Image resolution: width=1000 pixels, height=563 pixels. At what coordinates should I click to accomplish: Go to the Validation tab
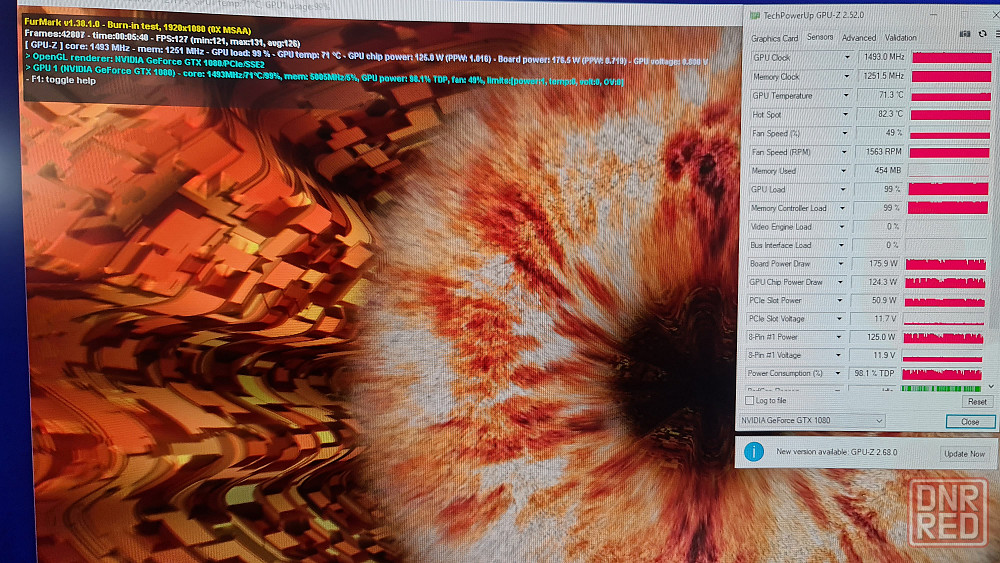coord(900,38)
